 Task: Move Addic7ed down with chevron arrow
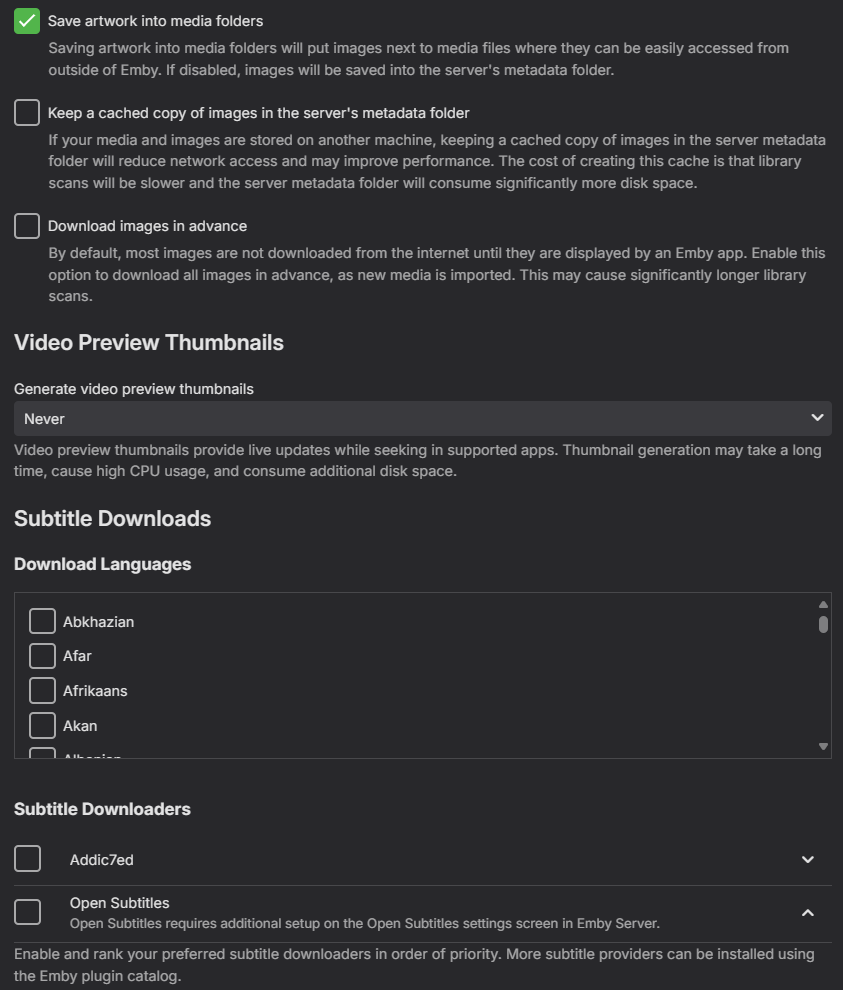(808, 859)
